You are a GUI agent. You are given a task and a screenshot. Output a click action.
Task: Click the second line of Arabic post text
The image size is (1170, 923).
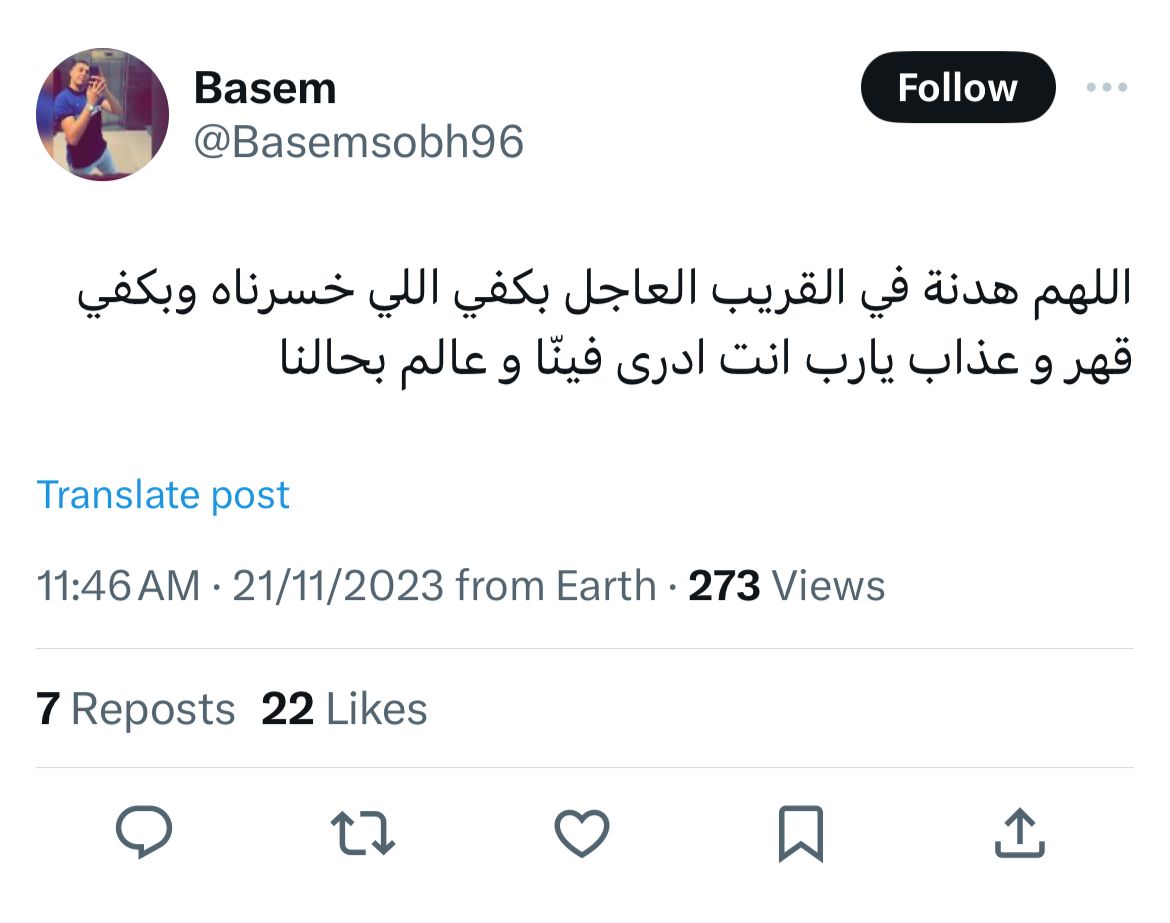pos(703,358)
